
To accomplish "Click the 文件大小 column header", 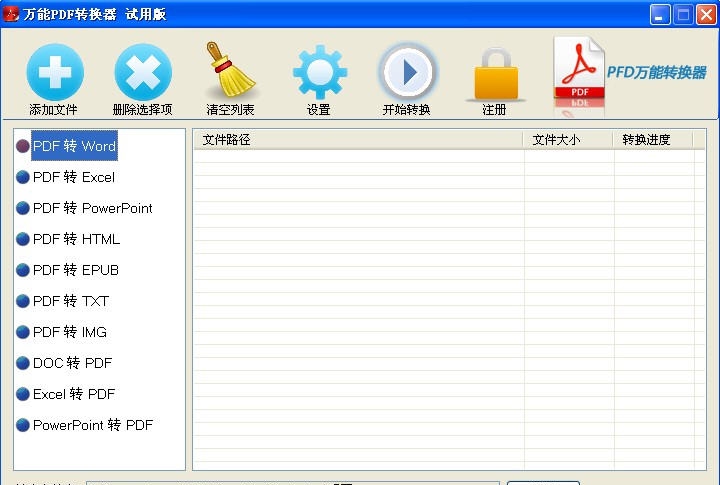I will pyautogui.click(x=568, y=140).
